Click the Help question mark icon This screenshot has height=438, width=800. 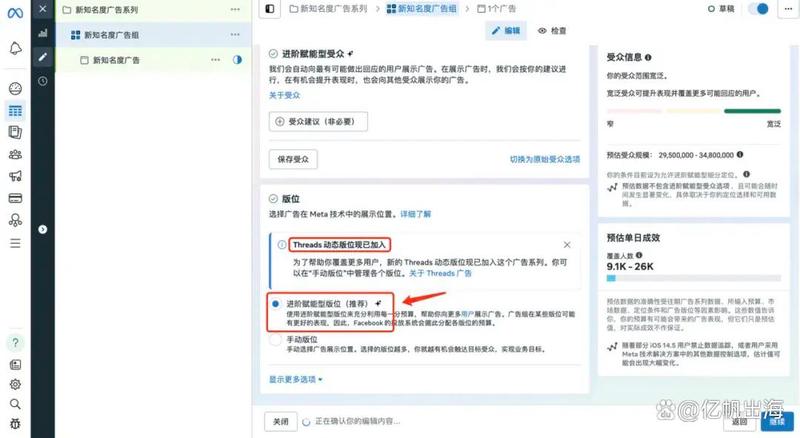click(15, 342)
